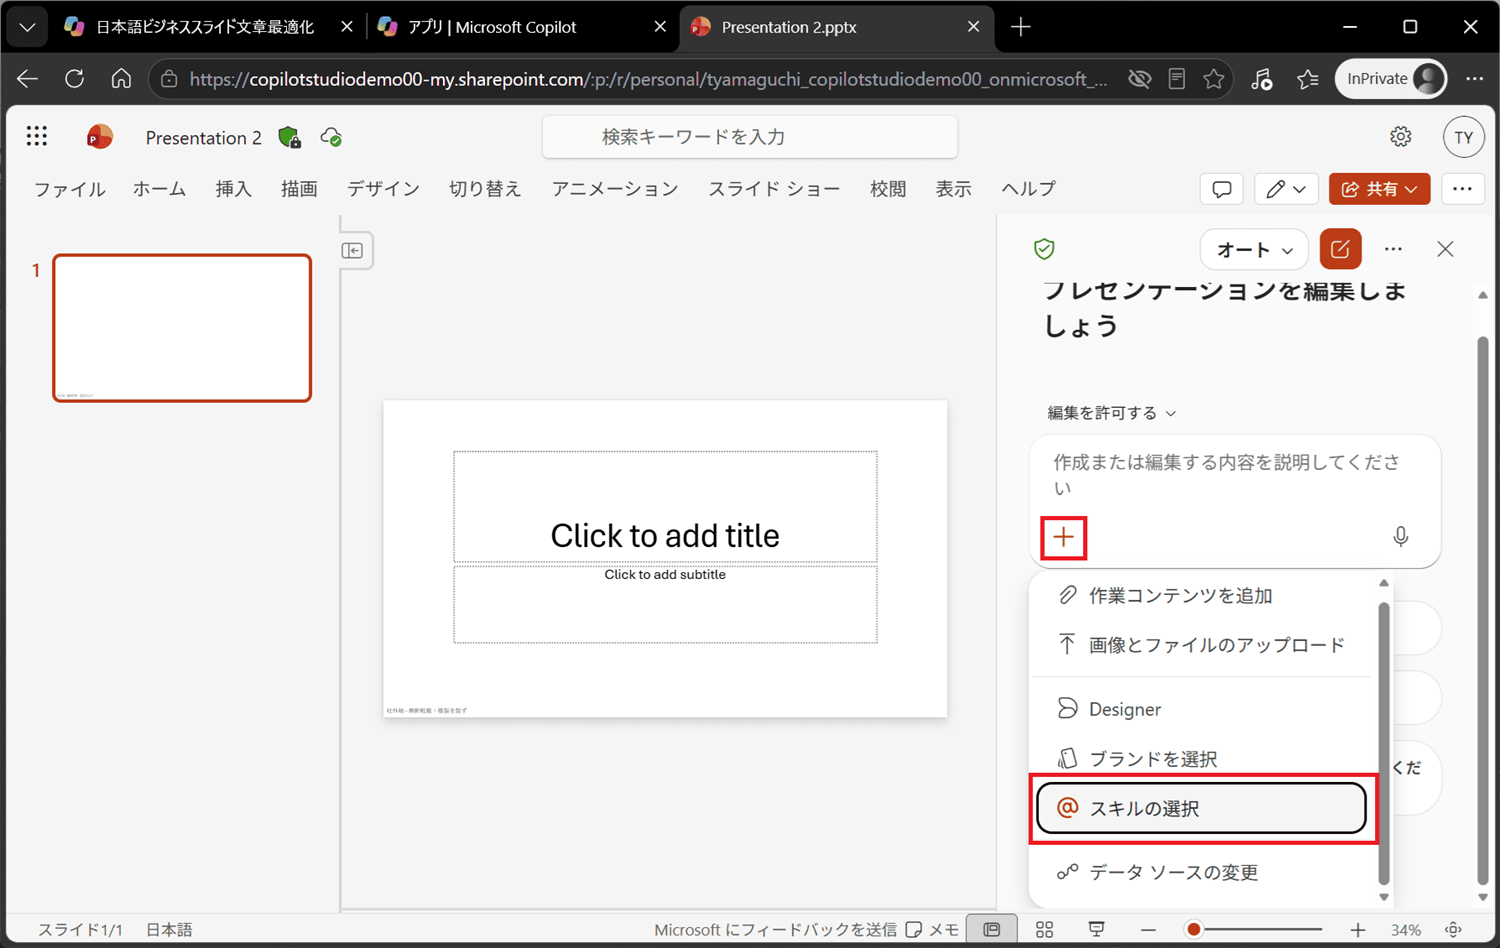Click the zoom in plus button
Image resolution: width=1500 pixels, height=948 pixels.
point(1357,930)
